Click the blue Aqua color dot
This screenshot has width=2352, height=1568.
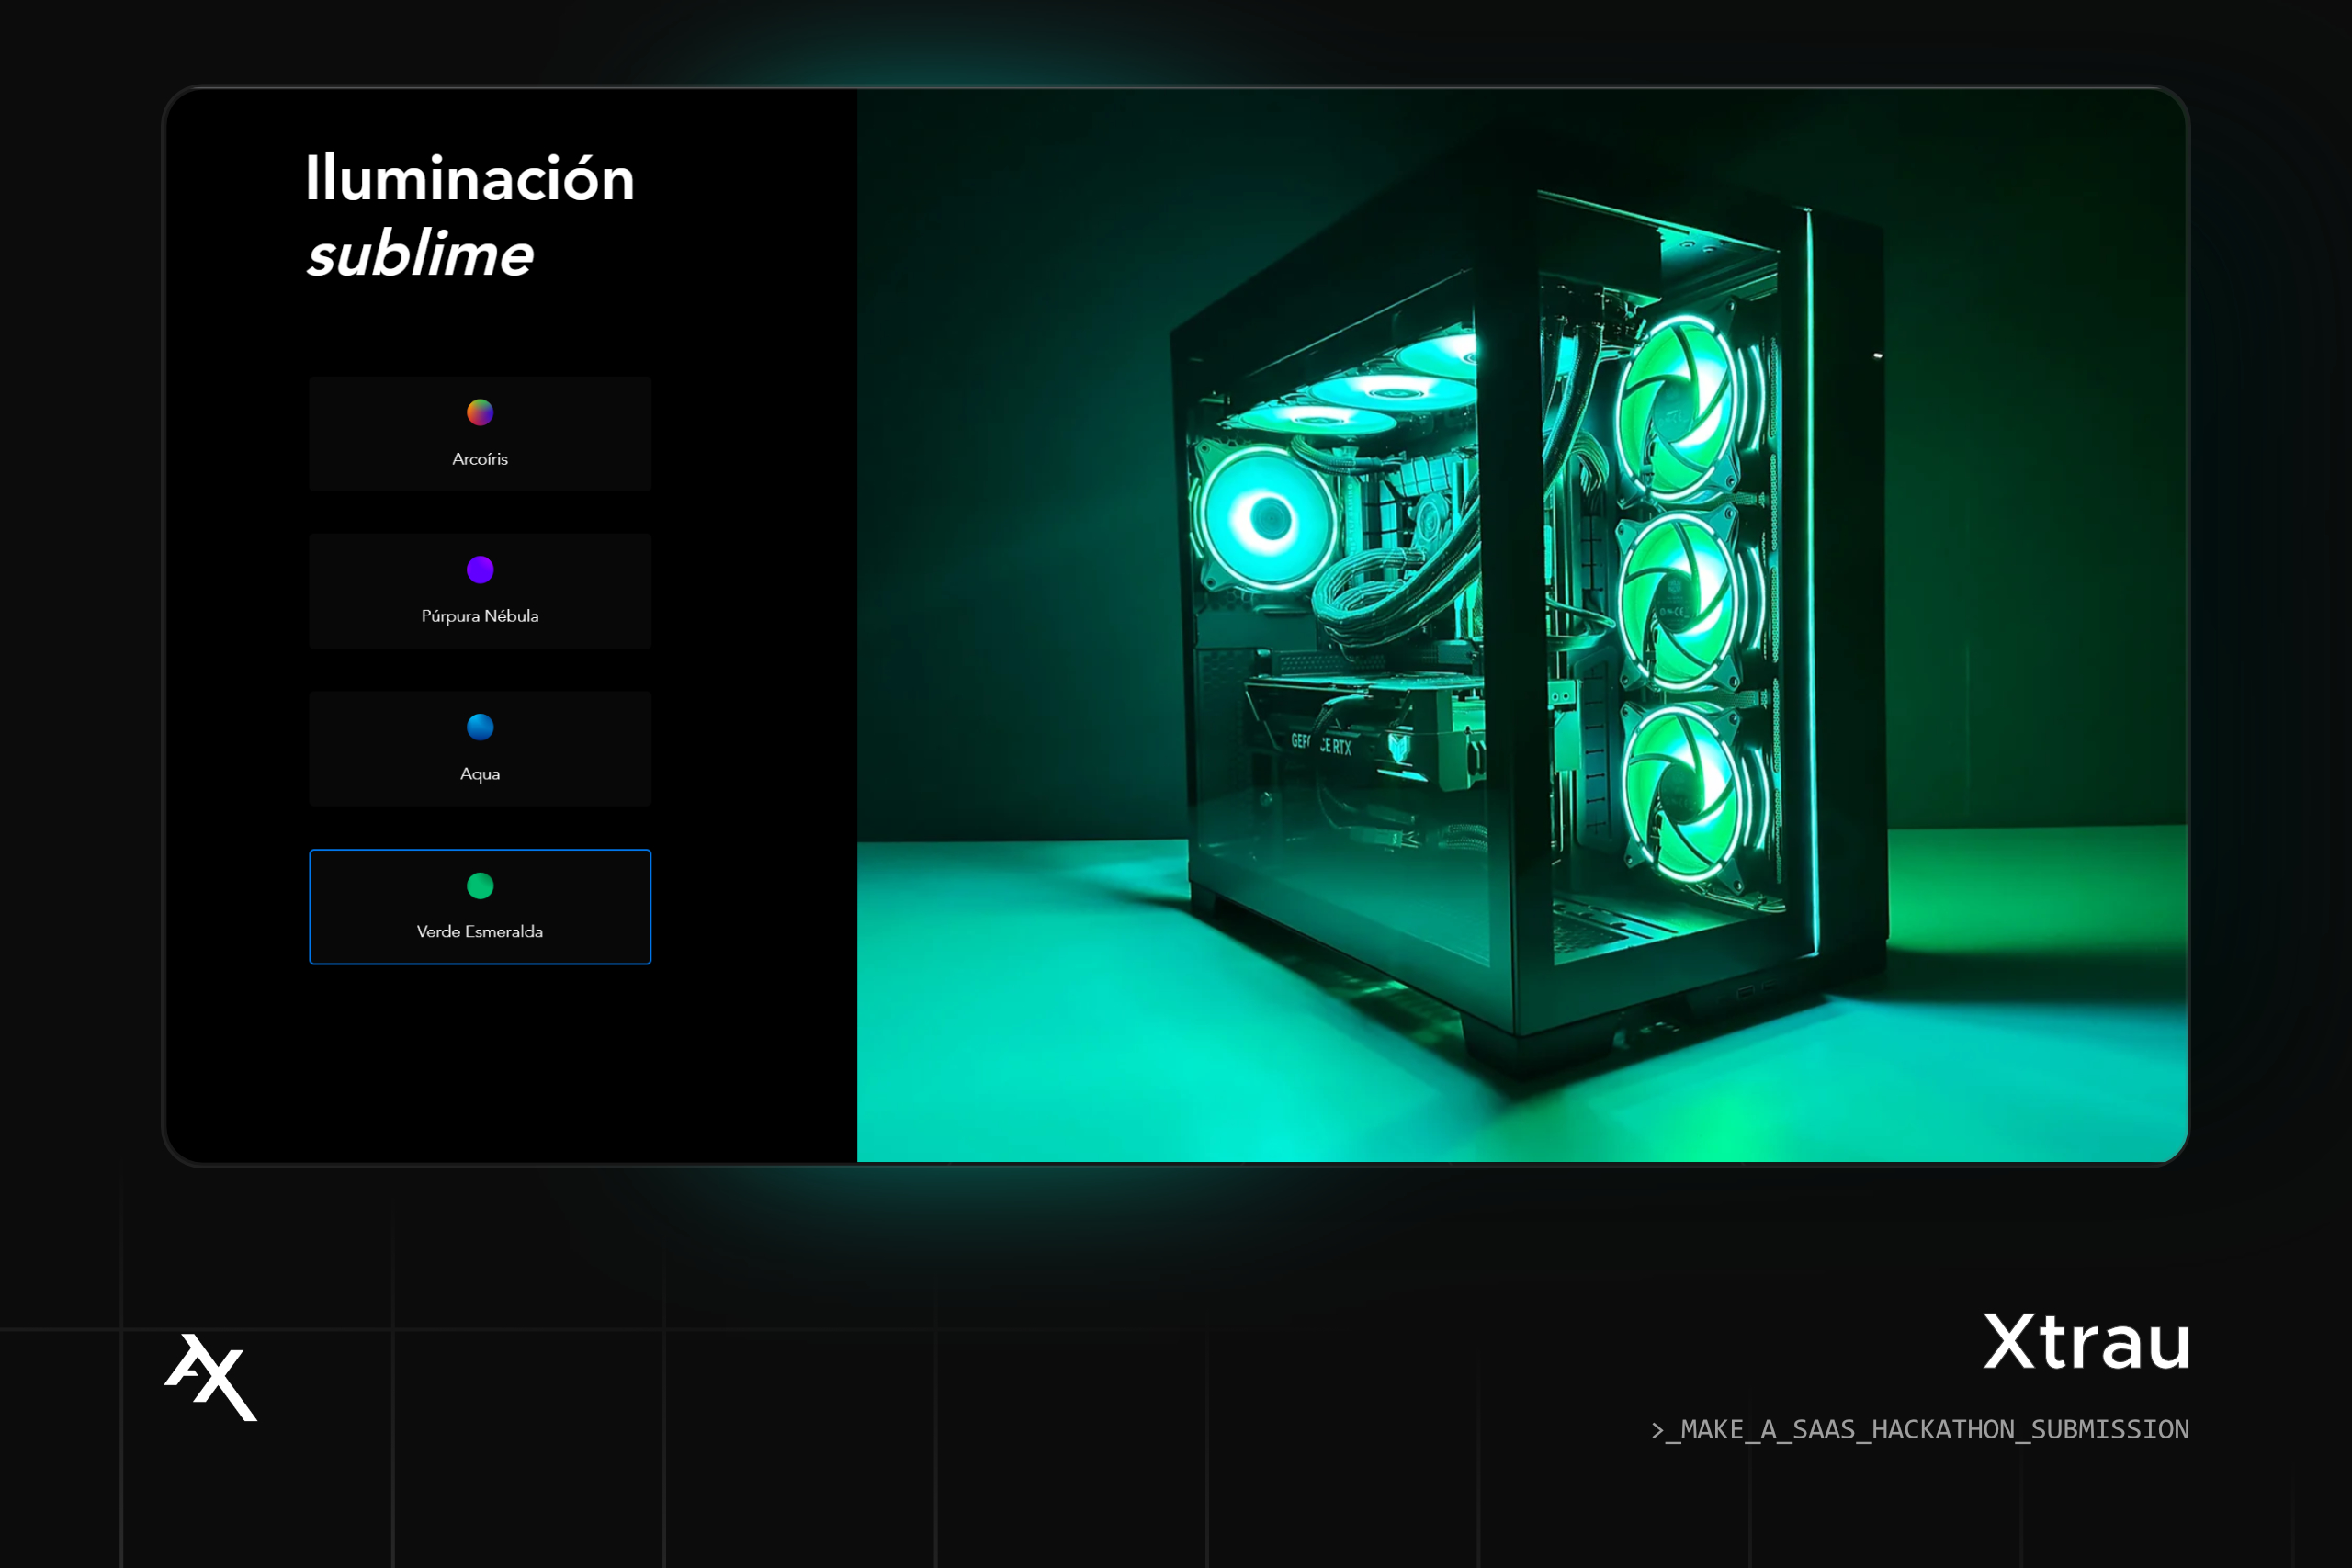pos(480,727)
